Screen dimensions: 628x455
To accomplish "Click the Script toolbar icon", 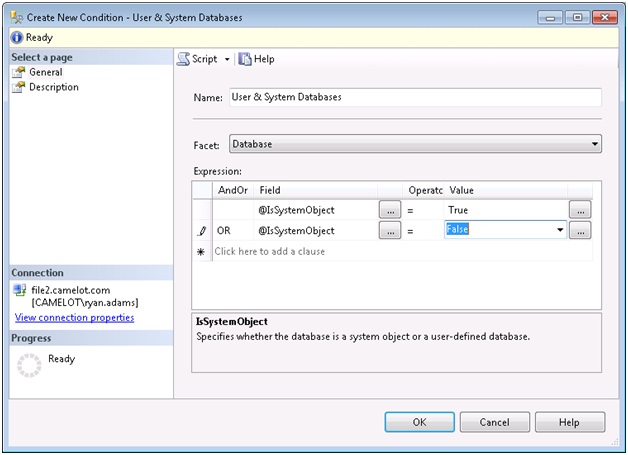I will 184,59.
